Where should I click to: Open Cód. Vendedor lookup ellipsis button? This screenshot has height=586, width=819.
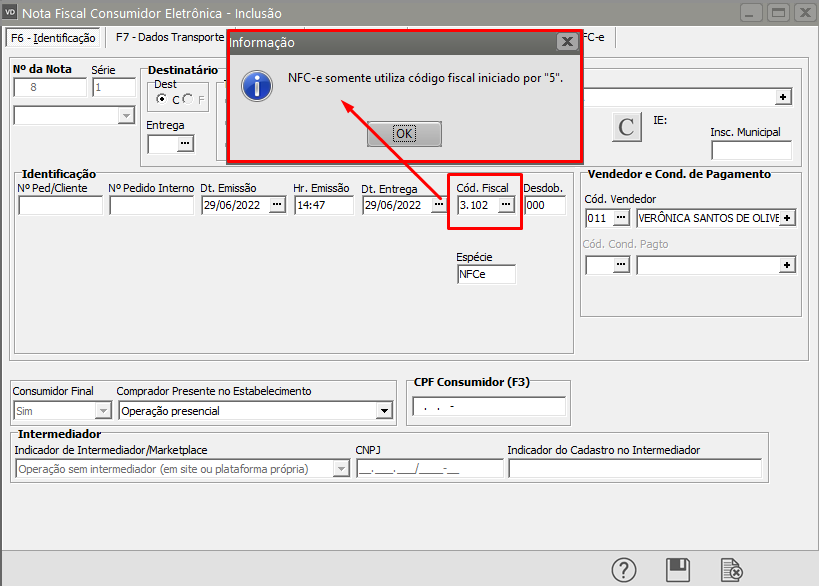point(621,217)
